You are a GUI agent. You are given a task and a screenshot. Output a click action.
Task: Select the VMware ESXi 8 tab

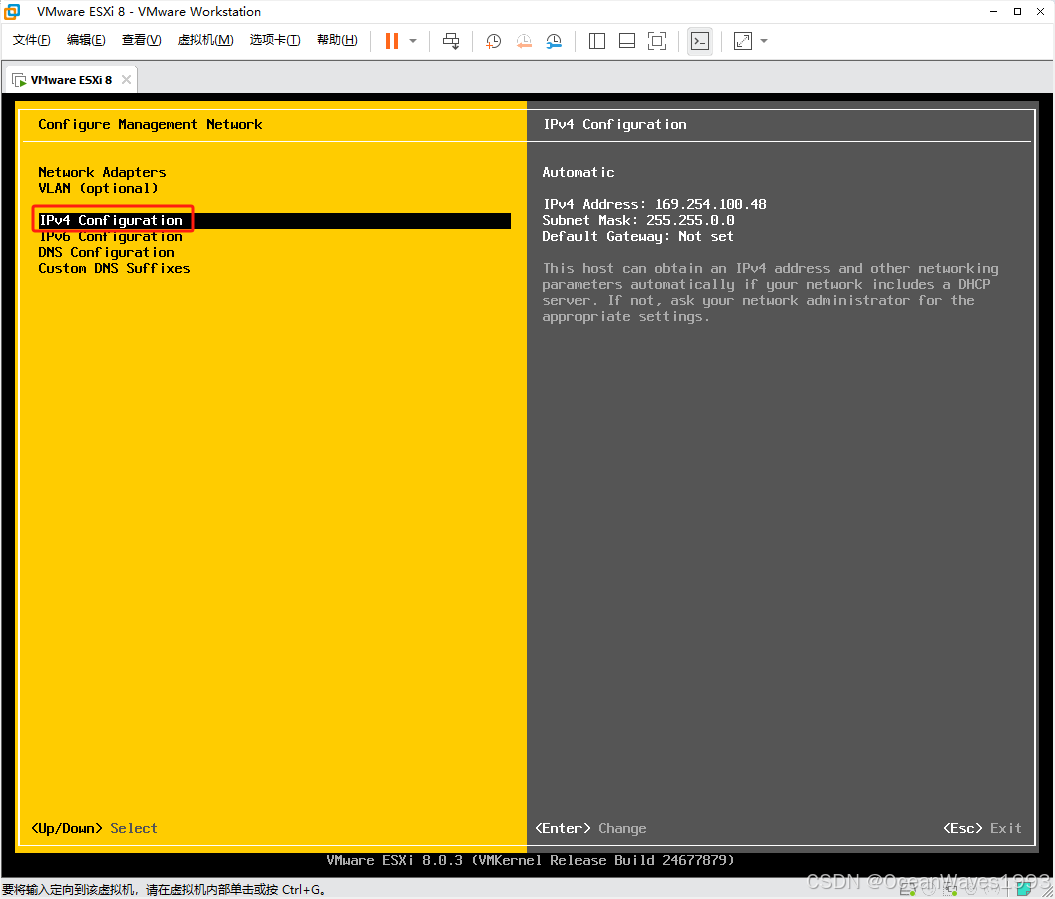pos(71,80)
